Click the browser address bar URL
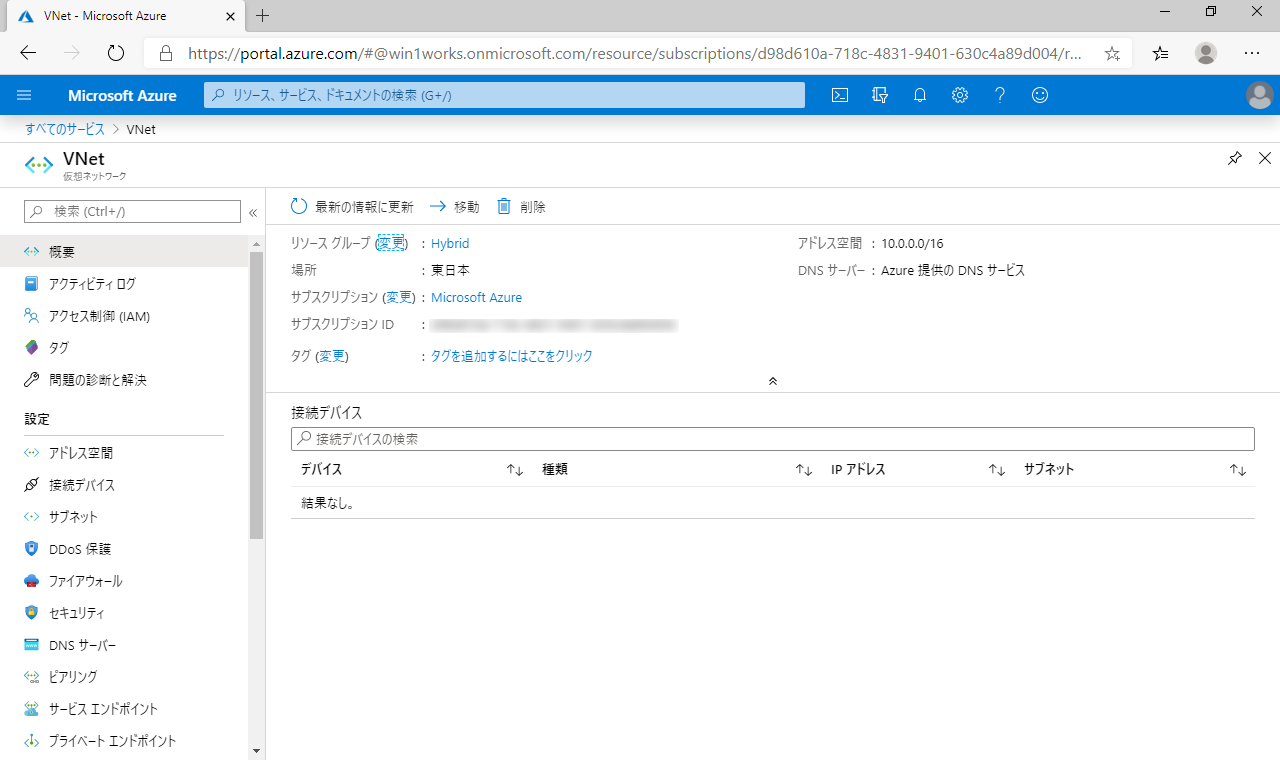The width and height of the screenshot is (1280, 760). [634, 53]
